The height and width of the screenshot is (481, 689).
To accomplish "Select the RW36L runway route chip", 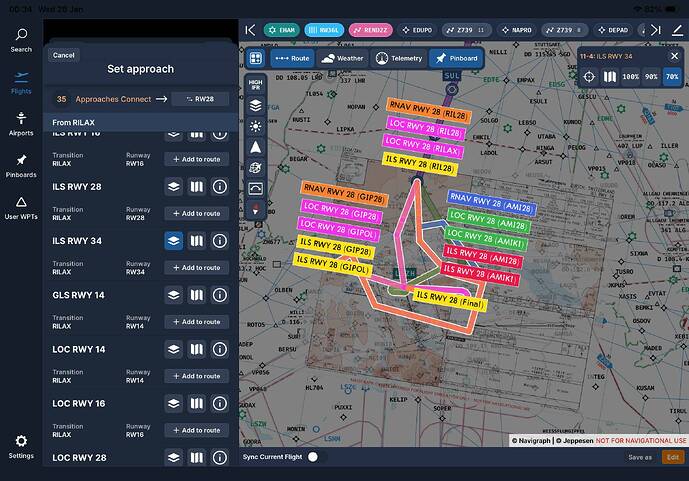I will click(324, 30).
